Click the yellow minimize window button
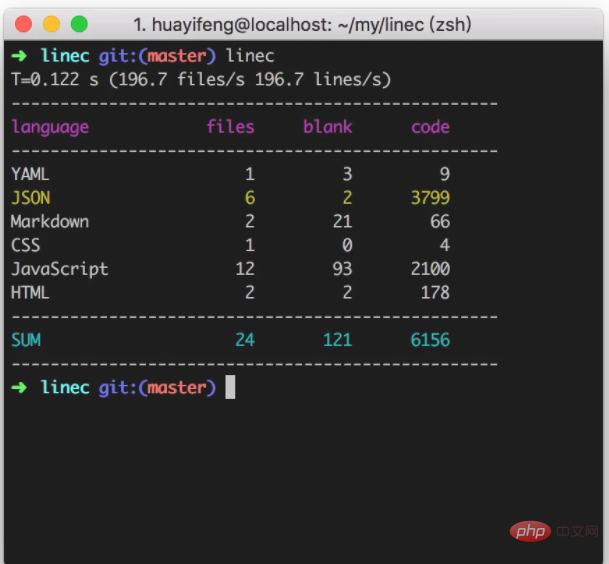This screenshot has width=609, height=564. (51, 23)
